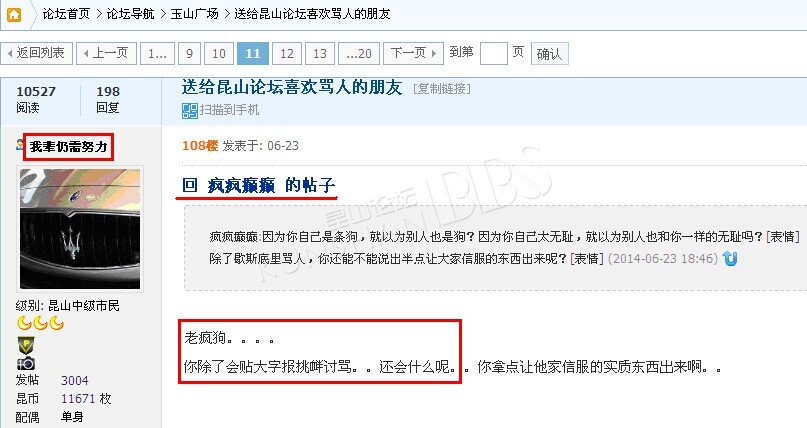807x428 pixels.
Task: Confirm page jump with 确认 button
Action: click(x=549, y=54)
